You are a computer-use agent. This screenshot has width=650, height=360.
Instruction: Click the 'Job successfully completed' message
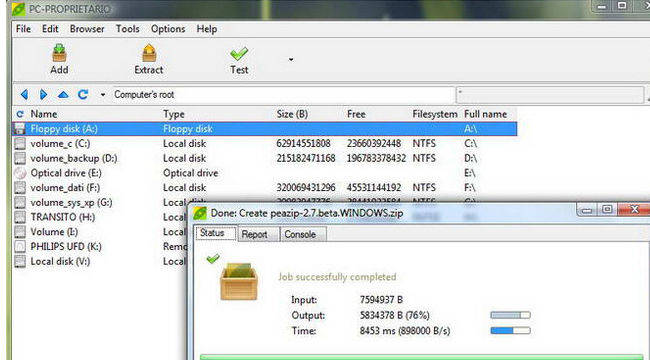click(337, 277)
